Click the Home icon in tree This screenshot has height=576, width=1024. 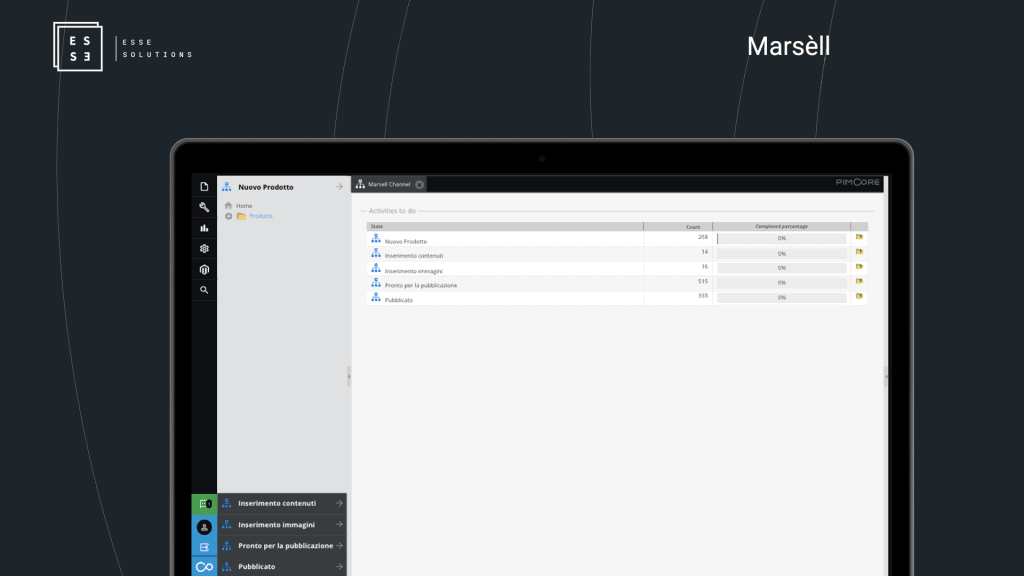coord(228,206)
